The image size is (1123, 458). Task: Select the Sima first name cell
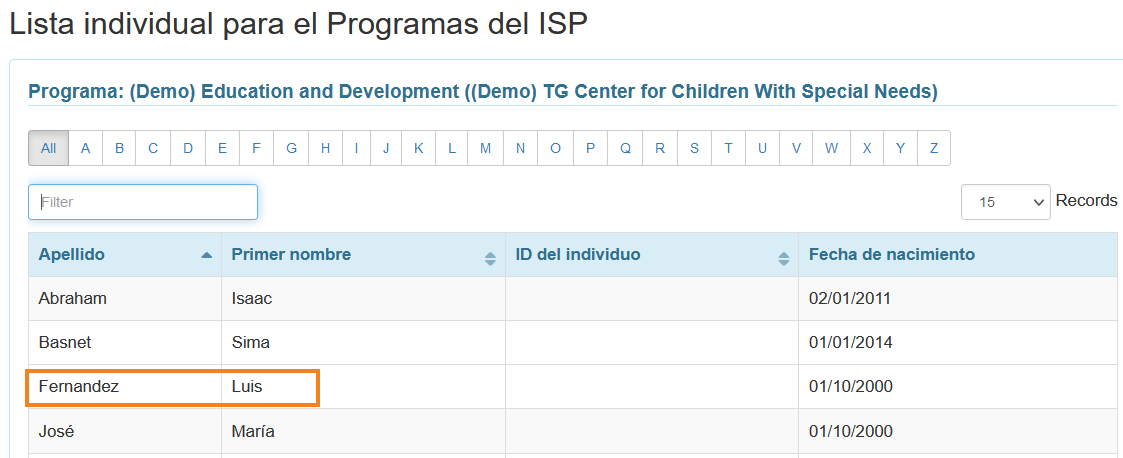(364, 343)
